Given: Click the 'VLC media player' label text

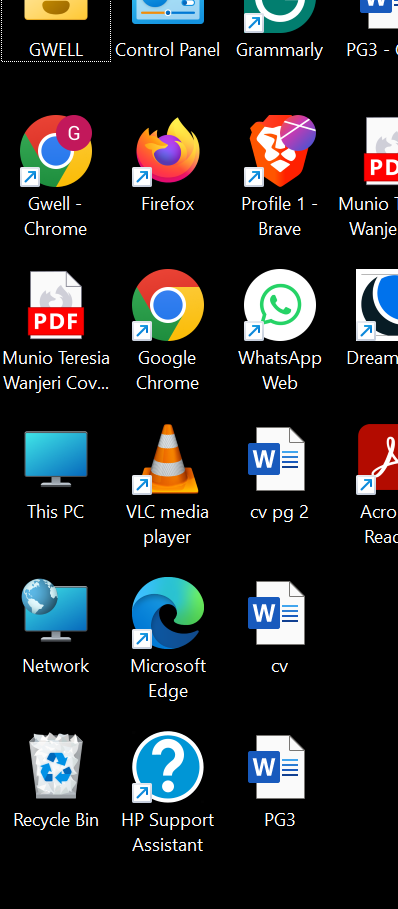Looking at the screenshot, I should pyautogui.click(x=167, y=524).
